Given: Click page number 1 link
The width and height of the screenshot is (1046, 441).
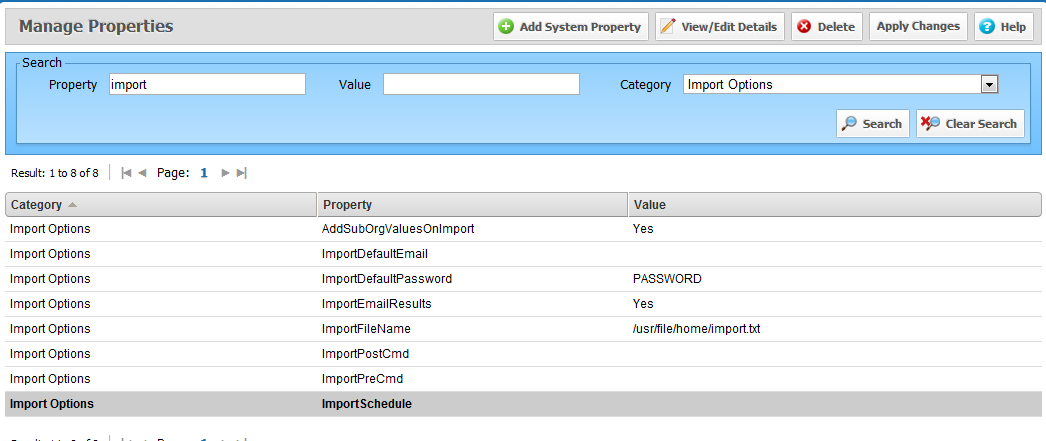Looking at the screenshot, I should click(x=204, y=173).
